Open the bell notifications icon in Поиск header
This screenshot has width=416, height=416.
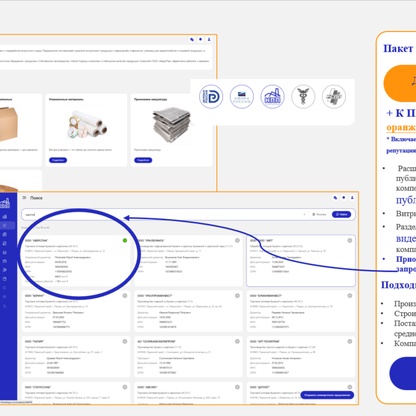tap(344, 198)
